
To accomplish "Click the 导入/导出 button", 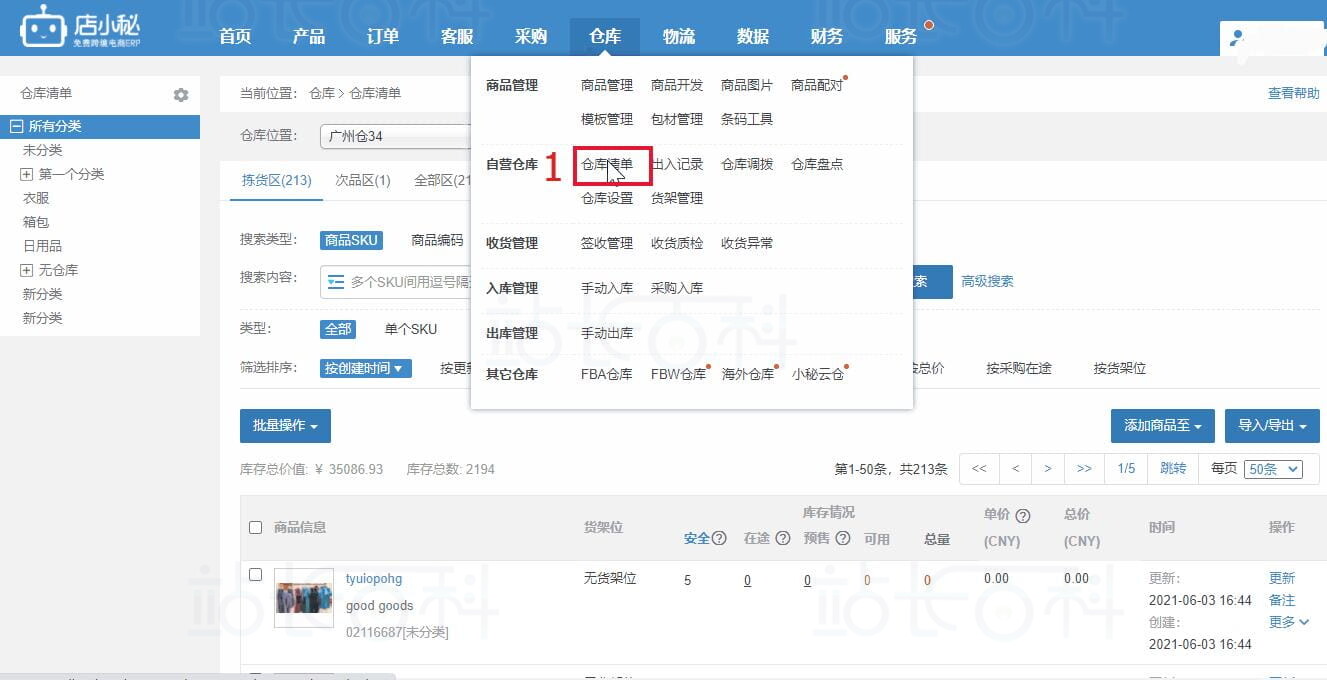I will point(1271,425).
